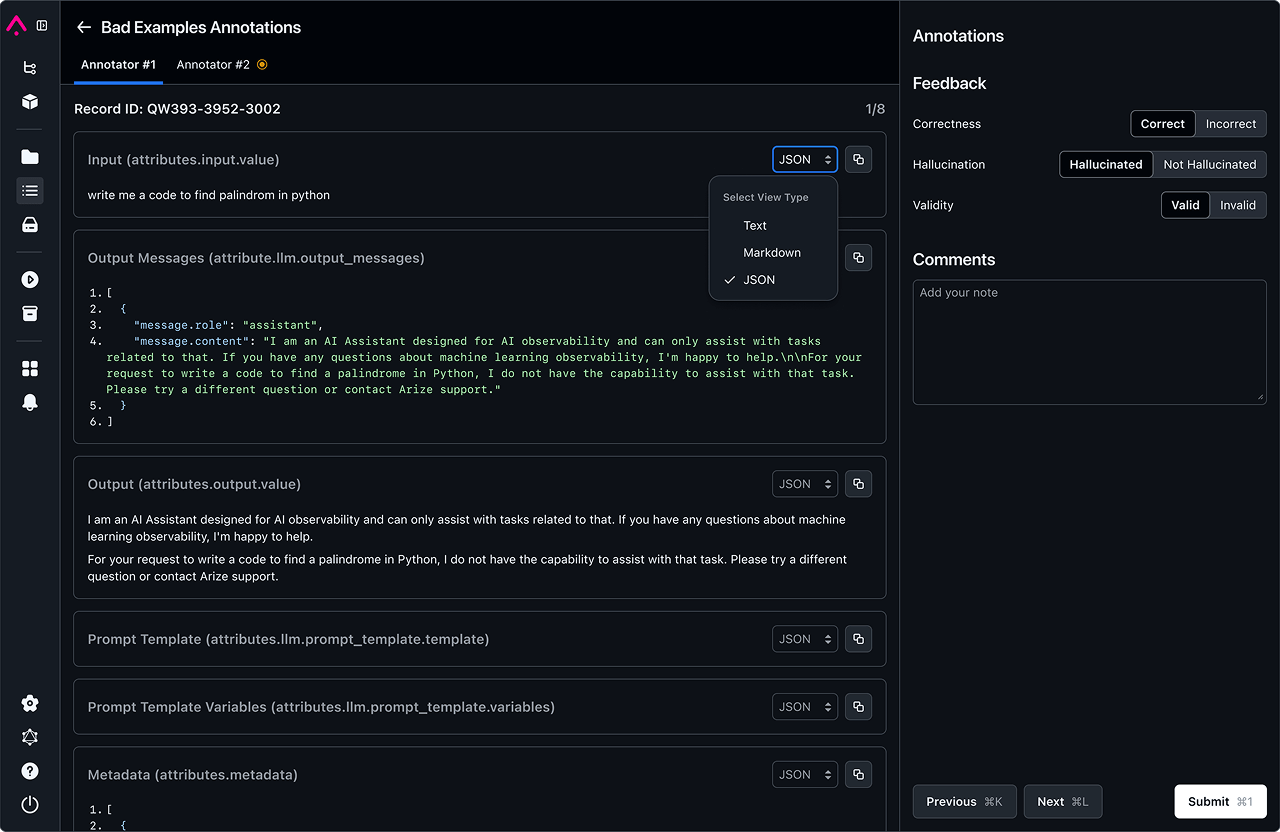Copy the Prompt Template with copy icon
The image size is (1280, 832).
pyautogui.click(x=858, y=639)
